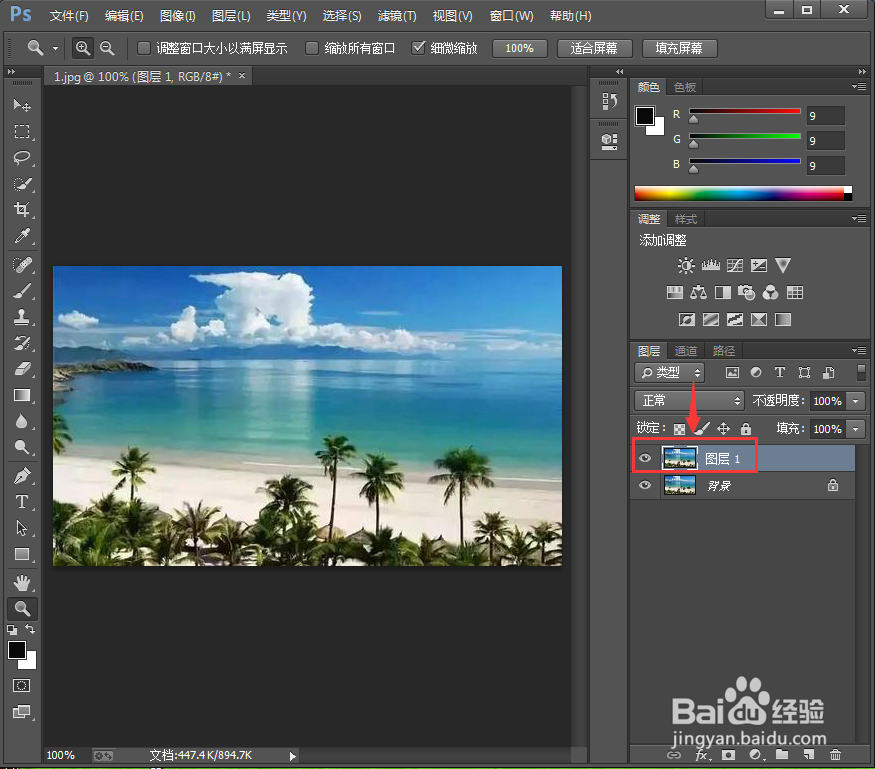Toggle lock image pixels brush icon
This screenshot has height=769, width=875.
(x=702, y=429)
